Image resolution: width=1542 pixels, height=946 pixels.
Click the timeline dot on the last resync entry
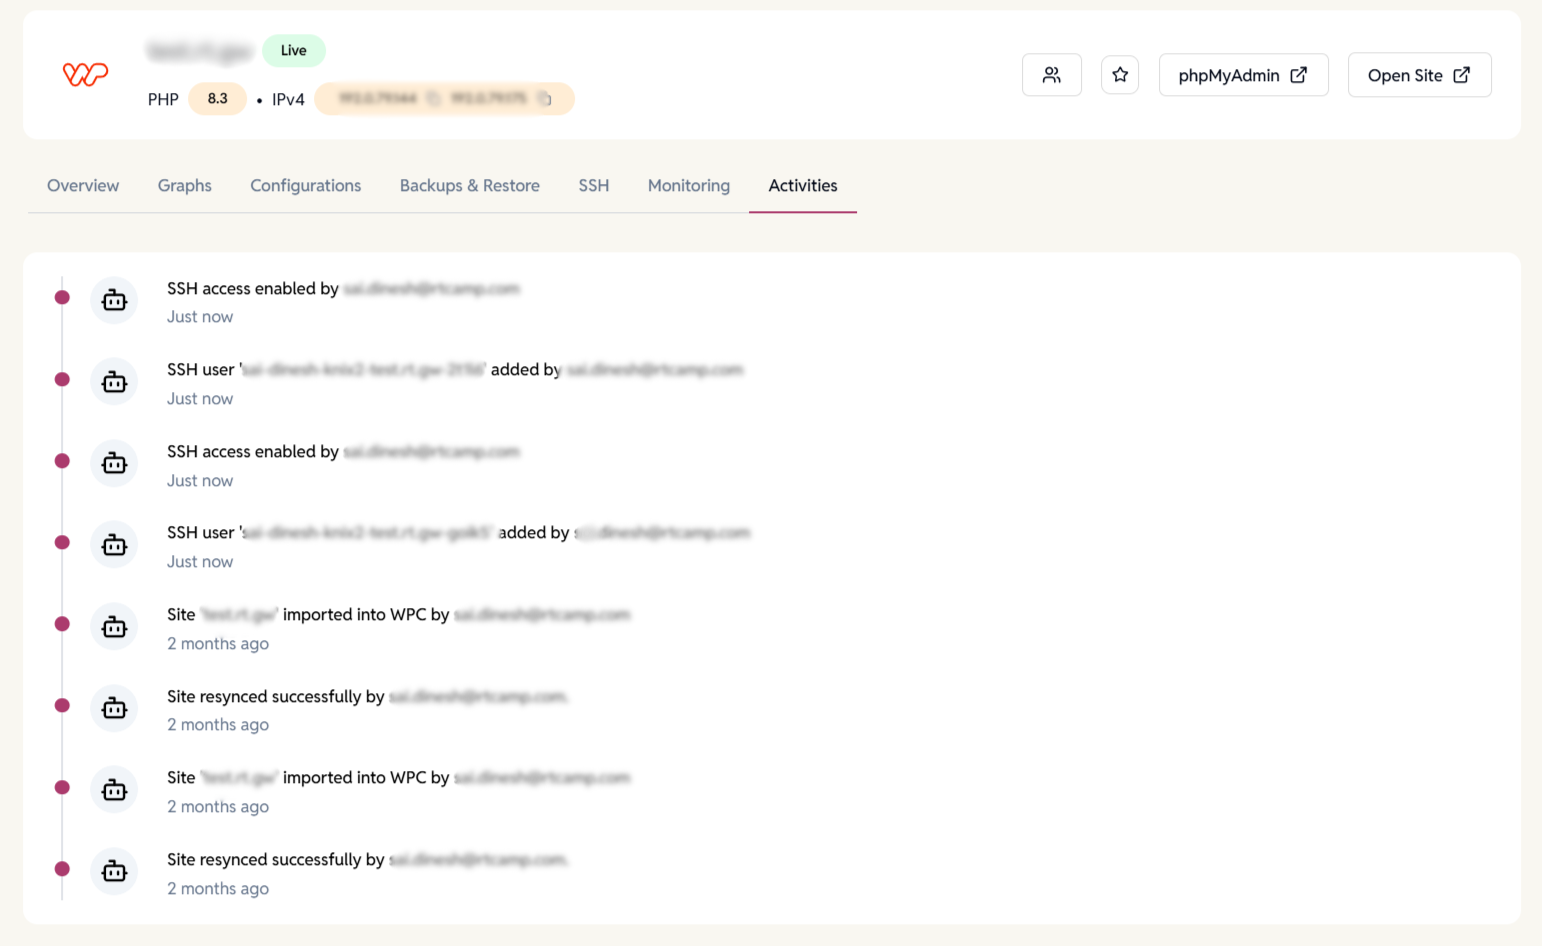click(x=62, y=870)
